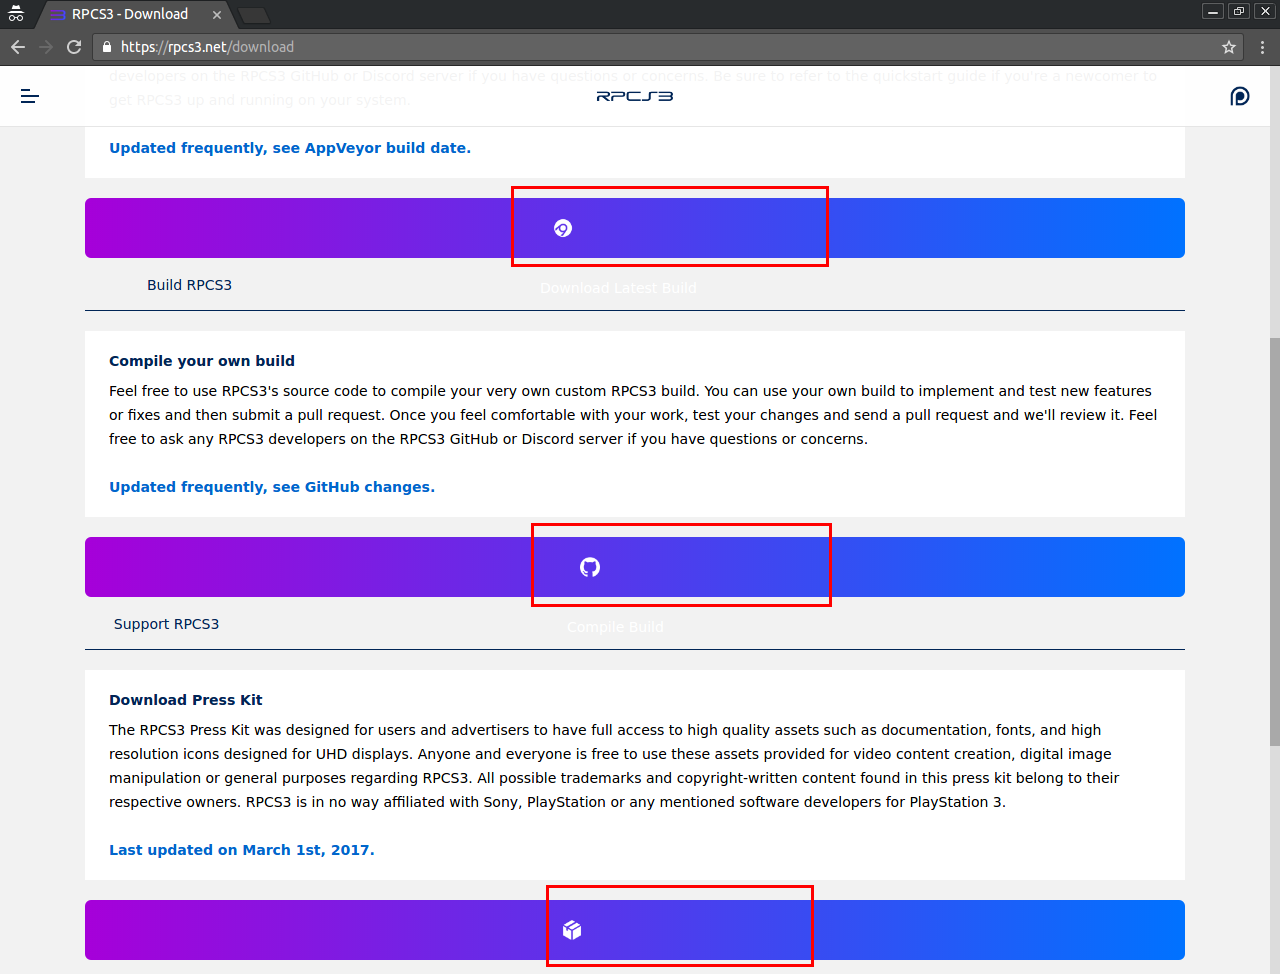Image resolution: width=1280 pixels, height=974 pixels.
Task: Click the paragraph starting "The RPCS3 Press Kit was designed"
Action: click(614, 766)
